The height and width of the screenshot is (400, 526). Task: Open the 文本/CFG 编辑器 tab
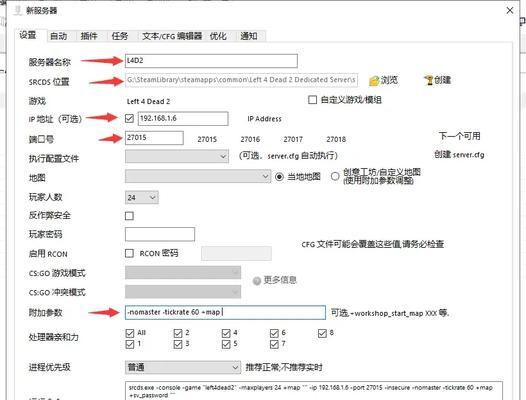[x=172, y=36]
